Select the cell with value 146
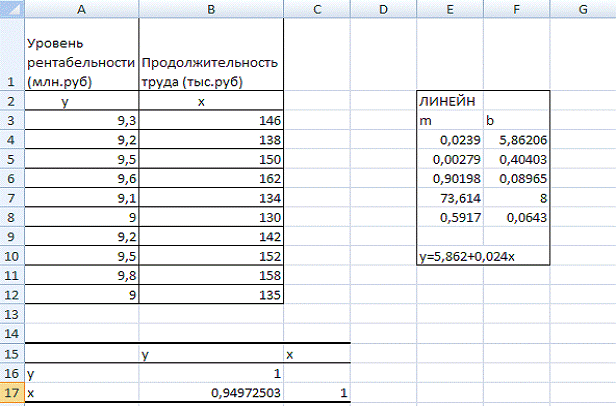The width and height of the screenshot is (616, 406). point(211,121)
